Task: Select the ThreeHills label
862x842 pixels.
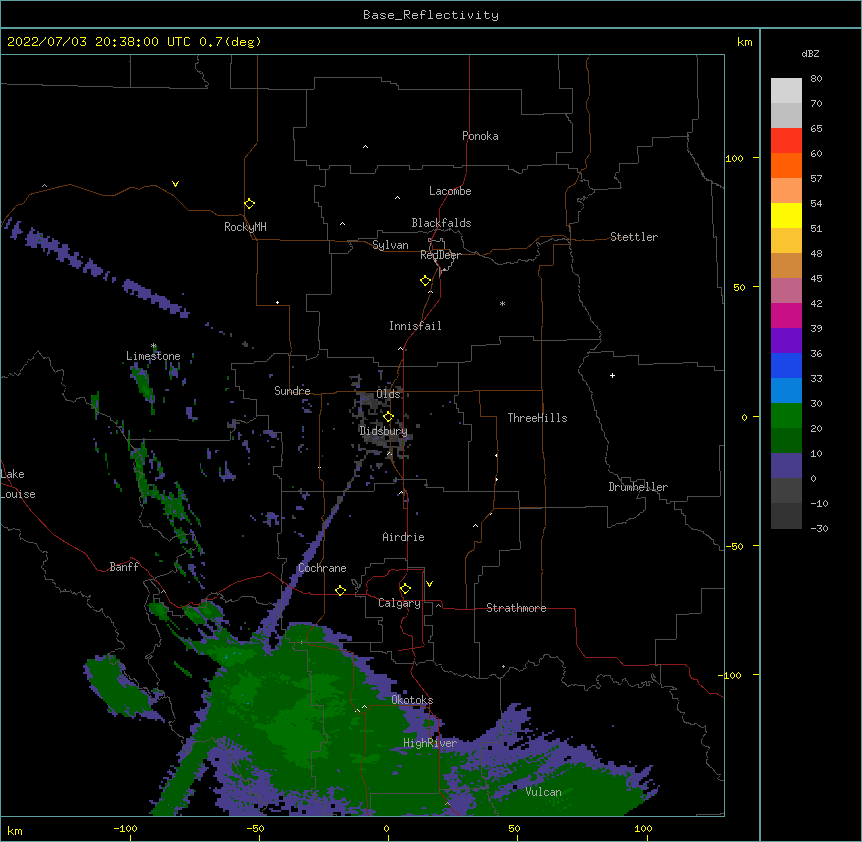Action: click(x=537, y=418)
